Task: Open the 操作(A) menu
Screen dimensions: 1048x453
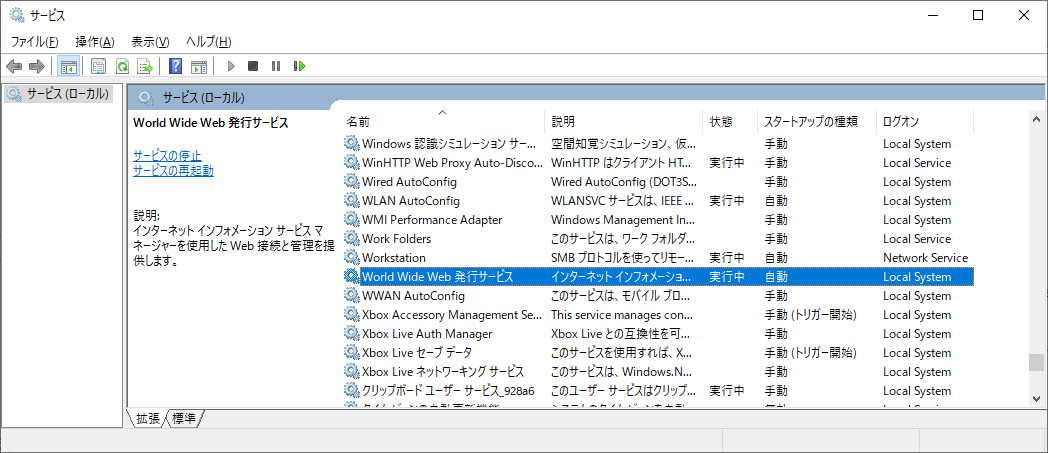Action: coord(95,41)
